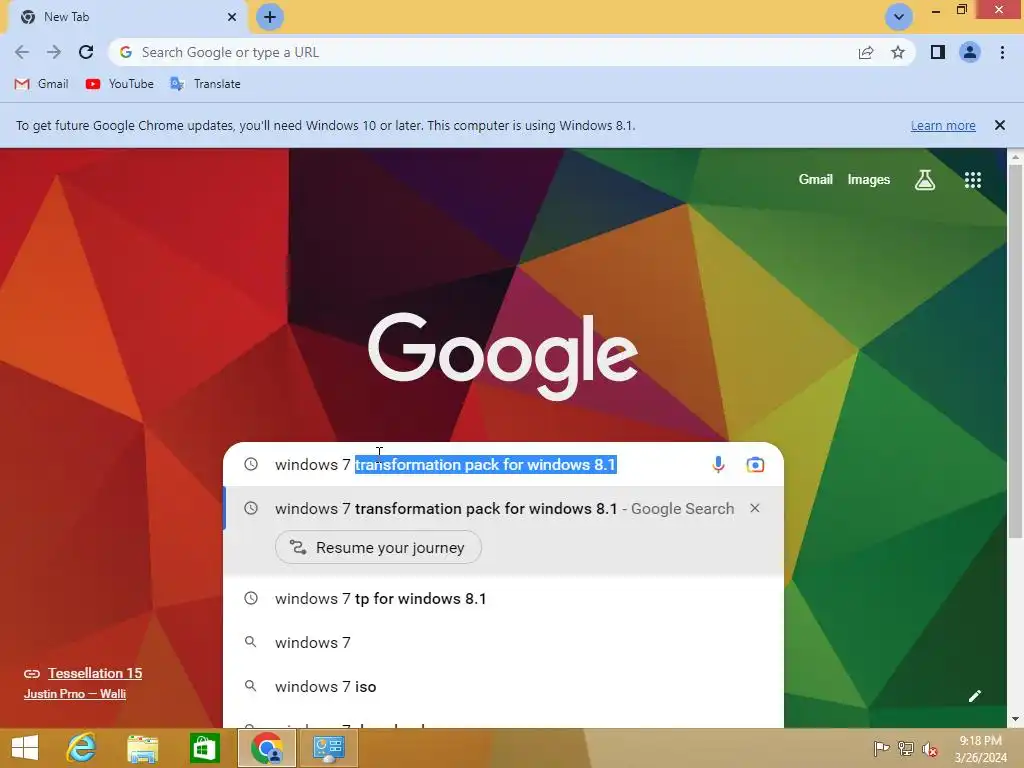Click the share page icon in the address bar

(x=866, y=52)
